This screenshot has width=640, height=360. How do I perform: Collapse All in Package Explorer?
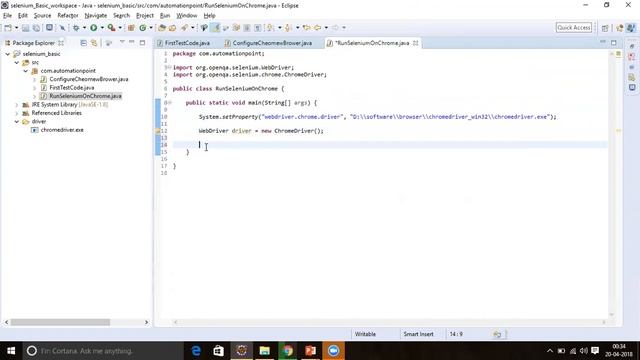pyautogui.click(x=83, y=43)
